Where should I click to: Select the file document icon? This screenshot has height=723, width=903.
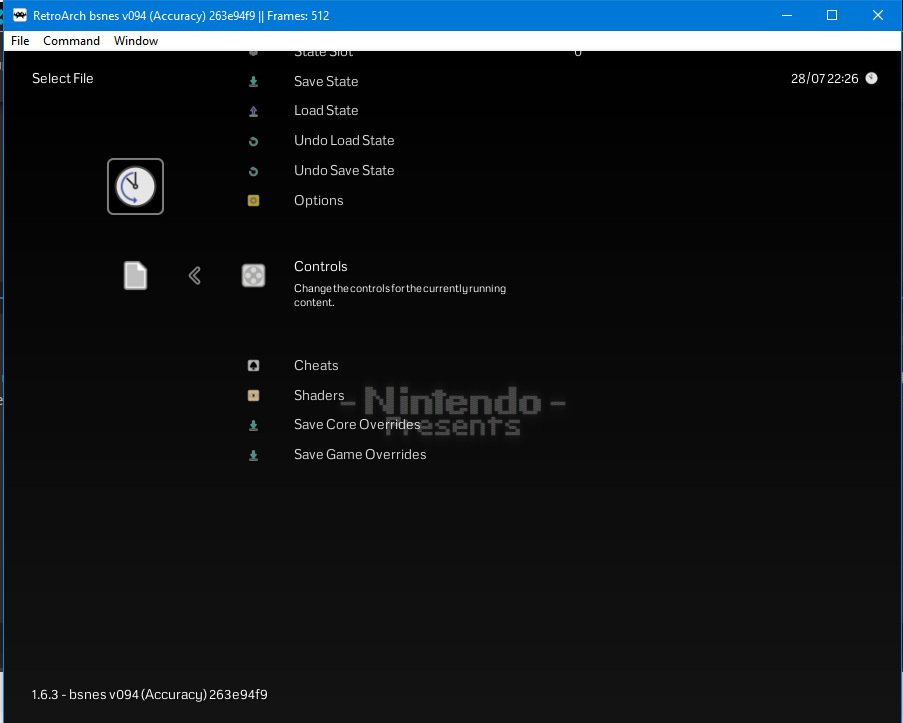click(x=135, y=275)
